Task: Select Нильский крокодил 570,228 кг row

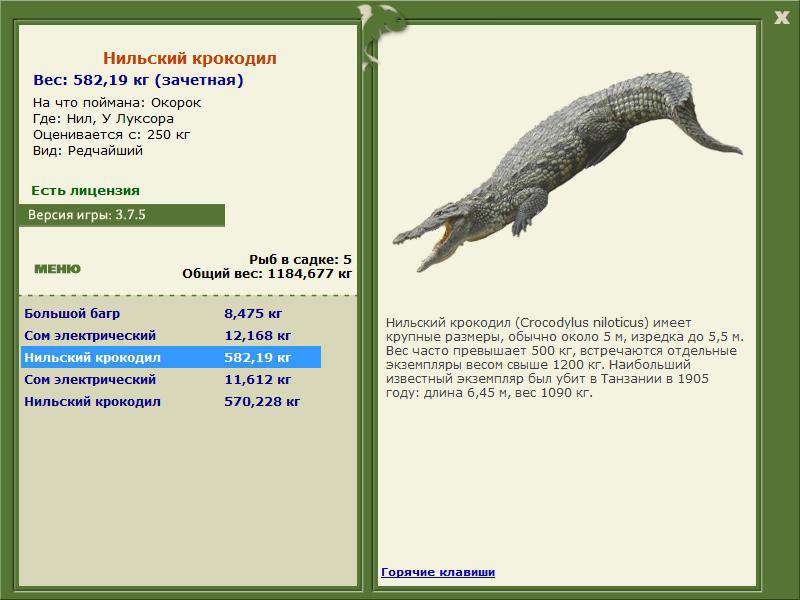Action: (x=171, y=402)
